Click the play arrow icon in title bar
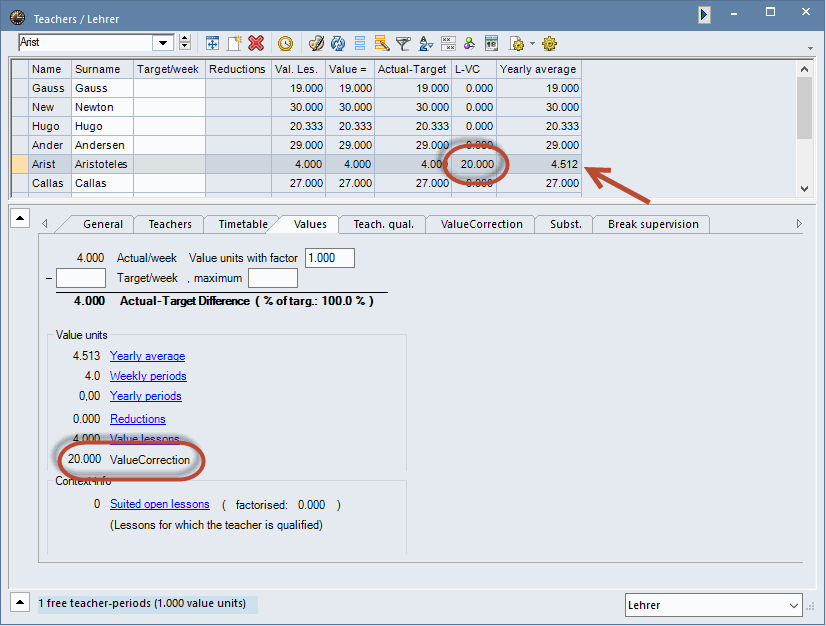The height and width of the screenshot is (626, 826). (704, 14)
